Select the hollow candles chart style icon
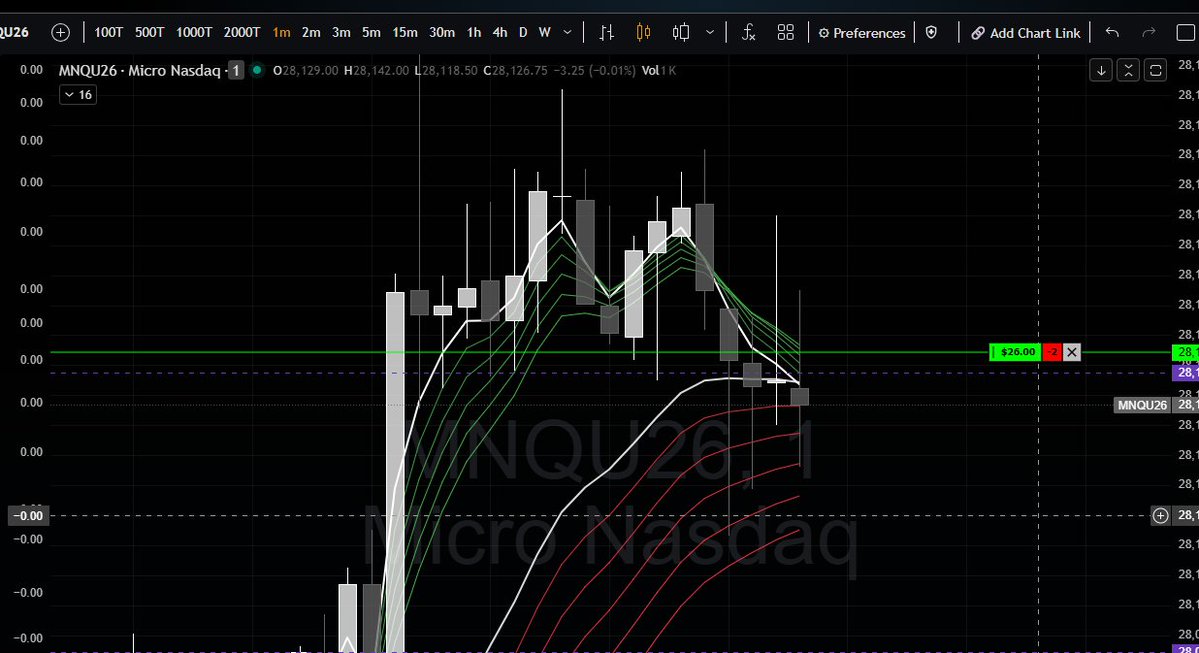This screenshot has width=1199, height=653. (x=681, y=32)
